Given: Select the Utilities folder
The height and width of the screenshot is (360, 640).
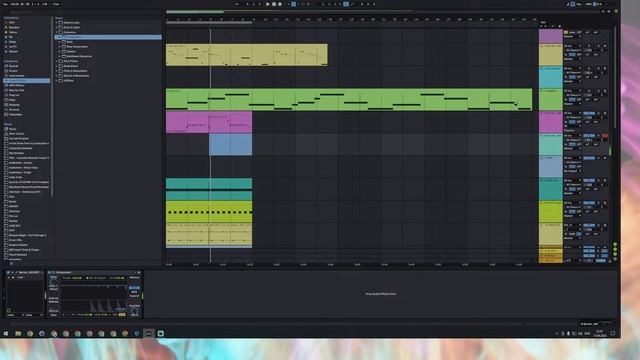Looking at the screenshot, I should [69, 81].
